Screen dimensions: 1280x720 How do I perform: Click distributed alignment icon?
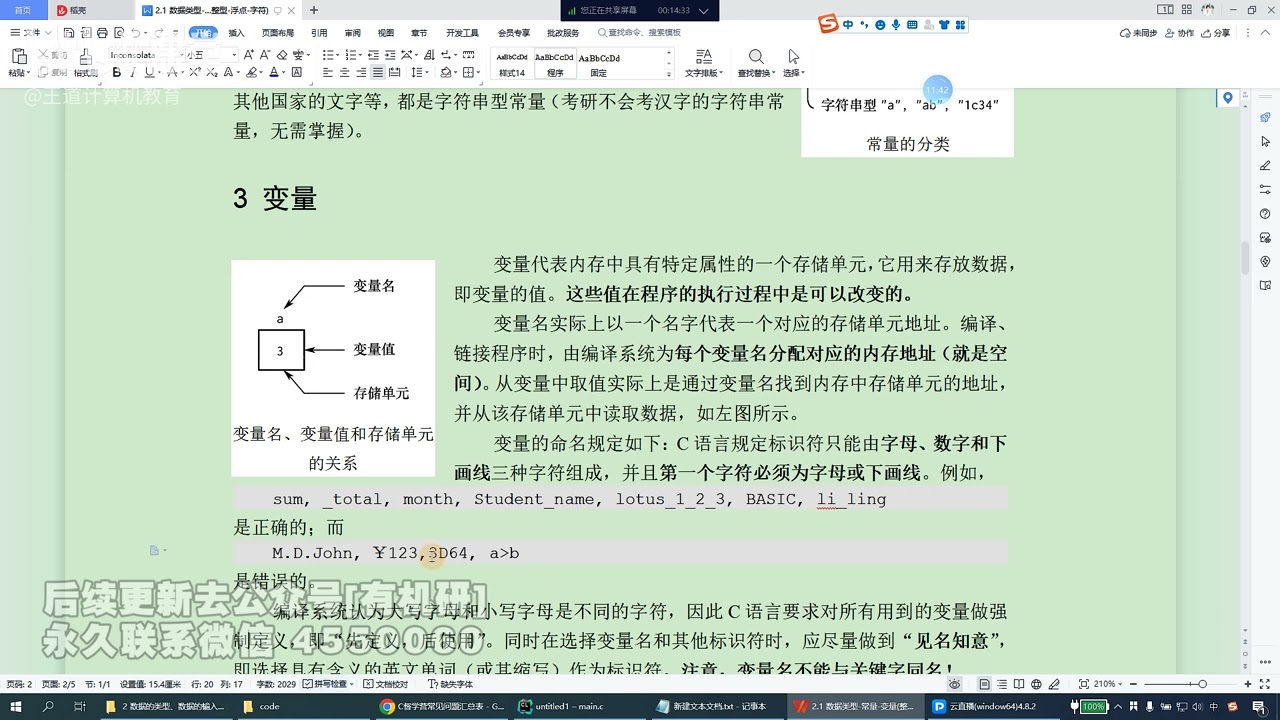tap(394, 72)
